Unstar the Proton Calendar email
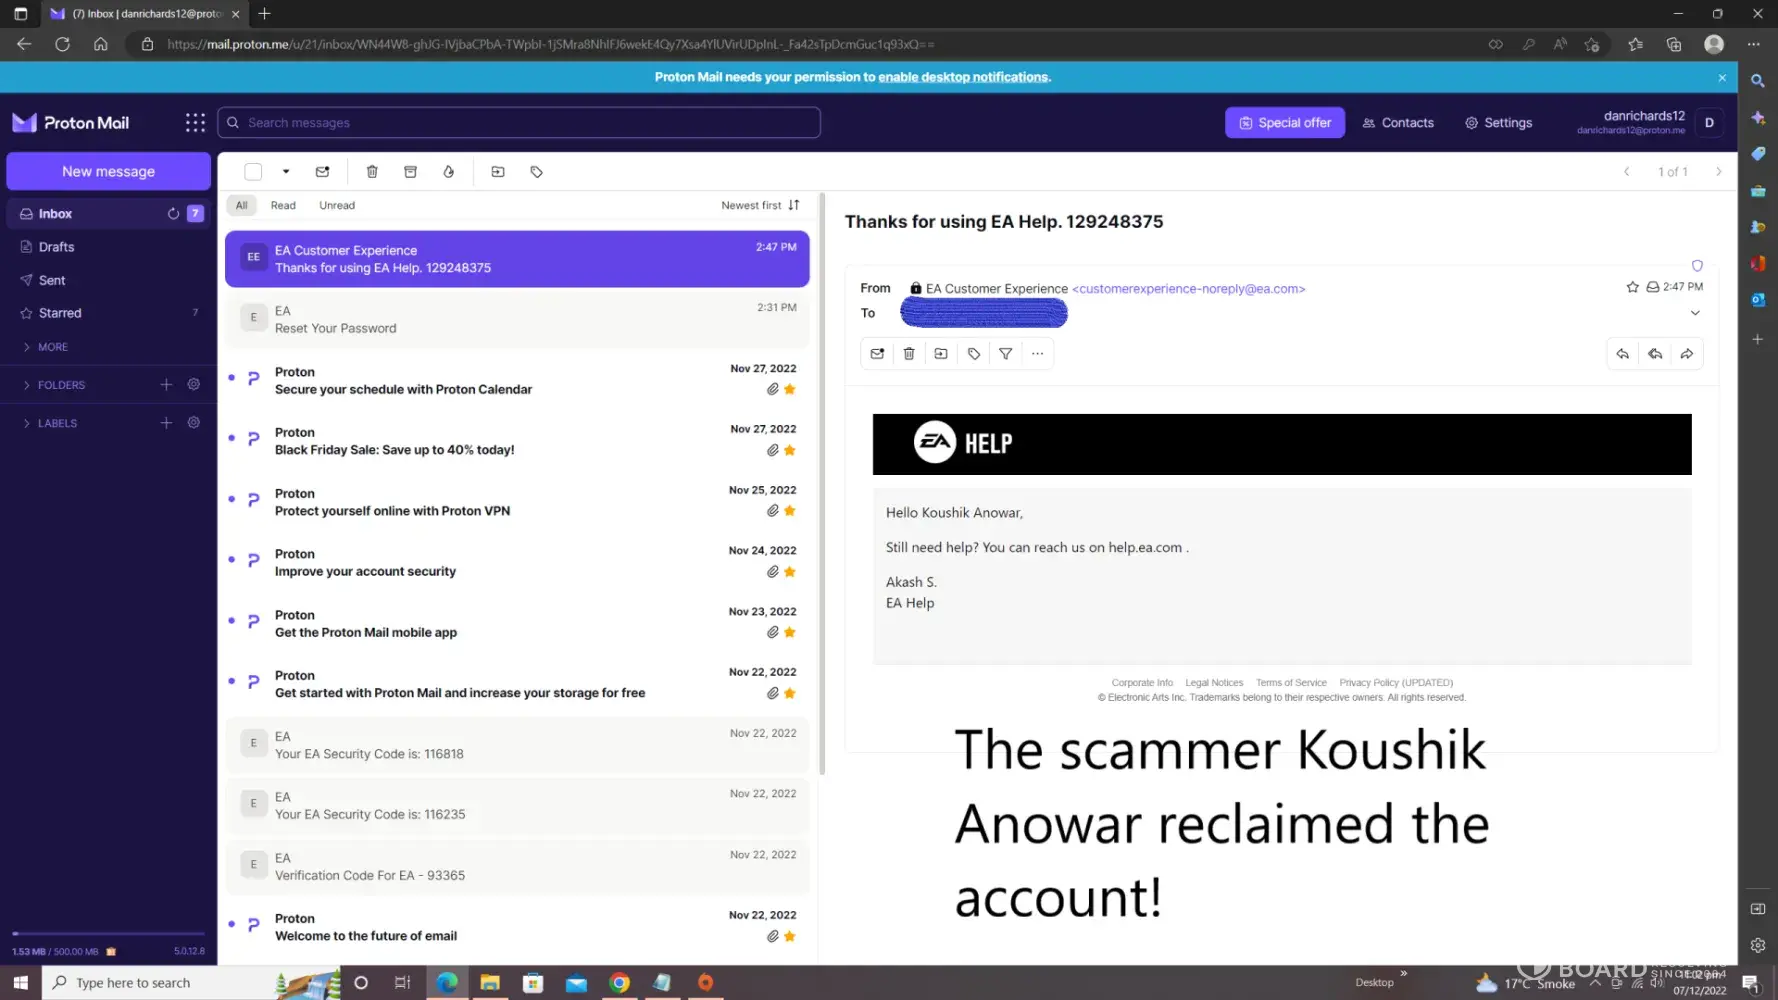Image resolution: width=1778 pixels, height=1000 pixels. (x=790, y=389)
